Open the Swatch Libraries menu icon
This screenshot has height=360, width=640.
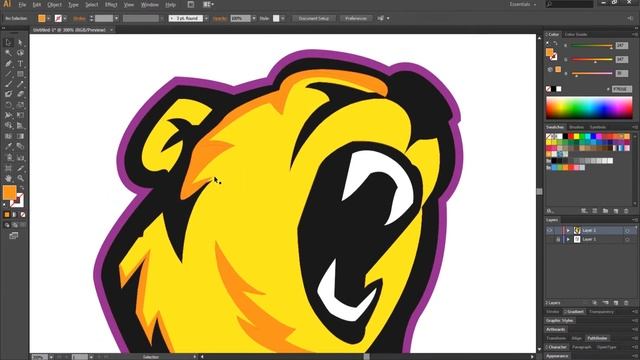pyautogui.click(x=550, y=211)
